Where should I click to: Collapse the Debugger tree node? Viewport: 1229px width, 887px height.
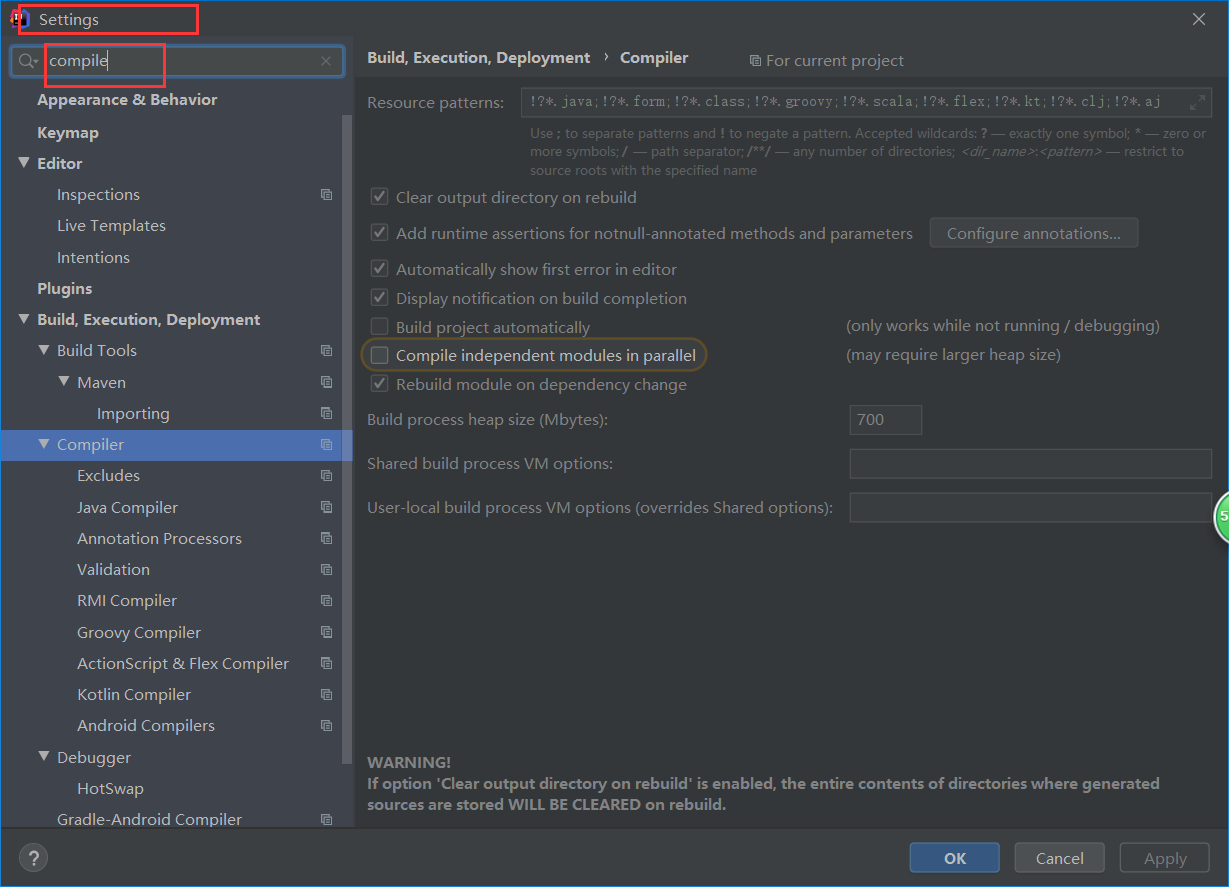(44, 757)
